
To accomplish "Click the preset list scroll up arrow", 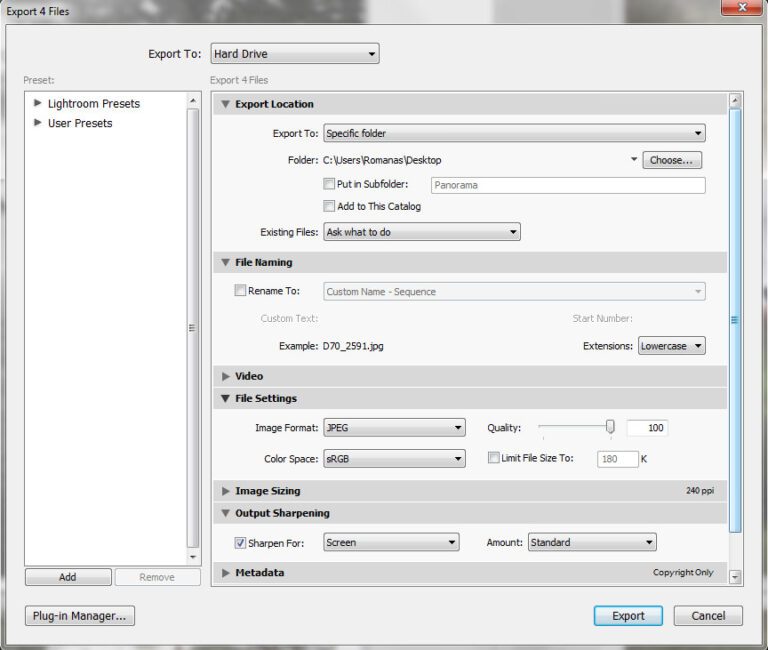I will [193, 100].
